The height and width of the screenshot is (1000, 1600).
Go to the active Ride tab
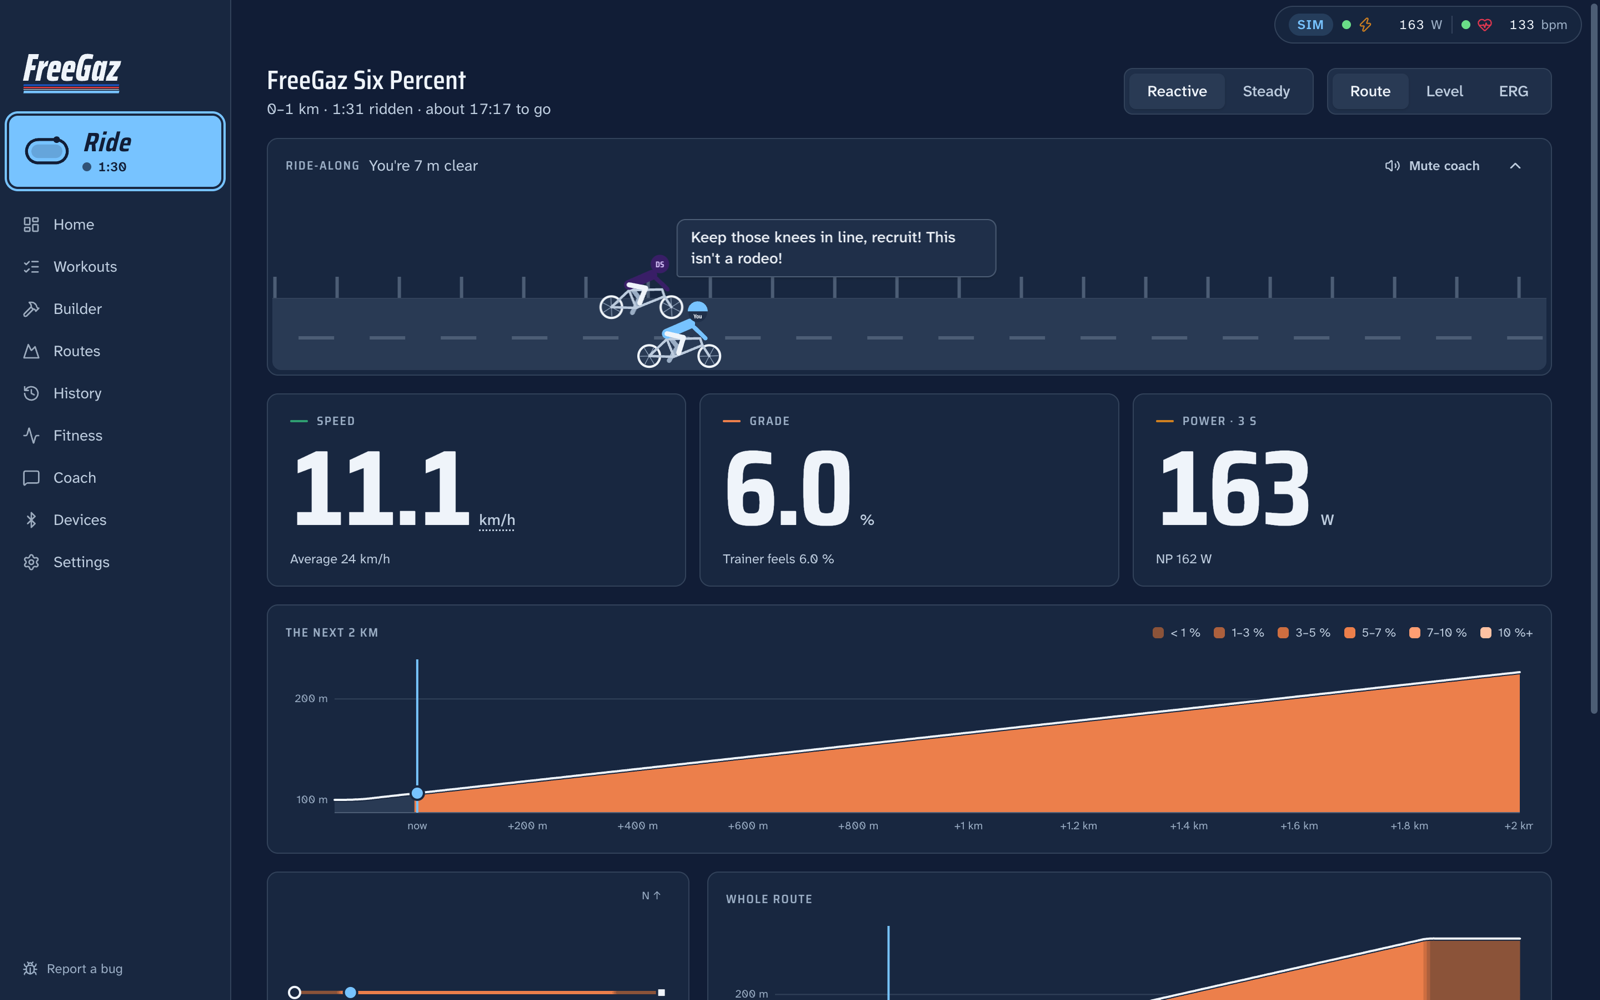click(116, 151)
